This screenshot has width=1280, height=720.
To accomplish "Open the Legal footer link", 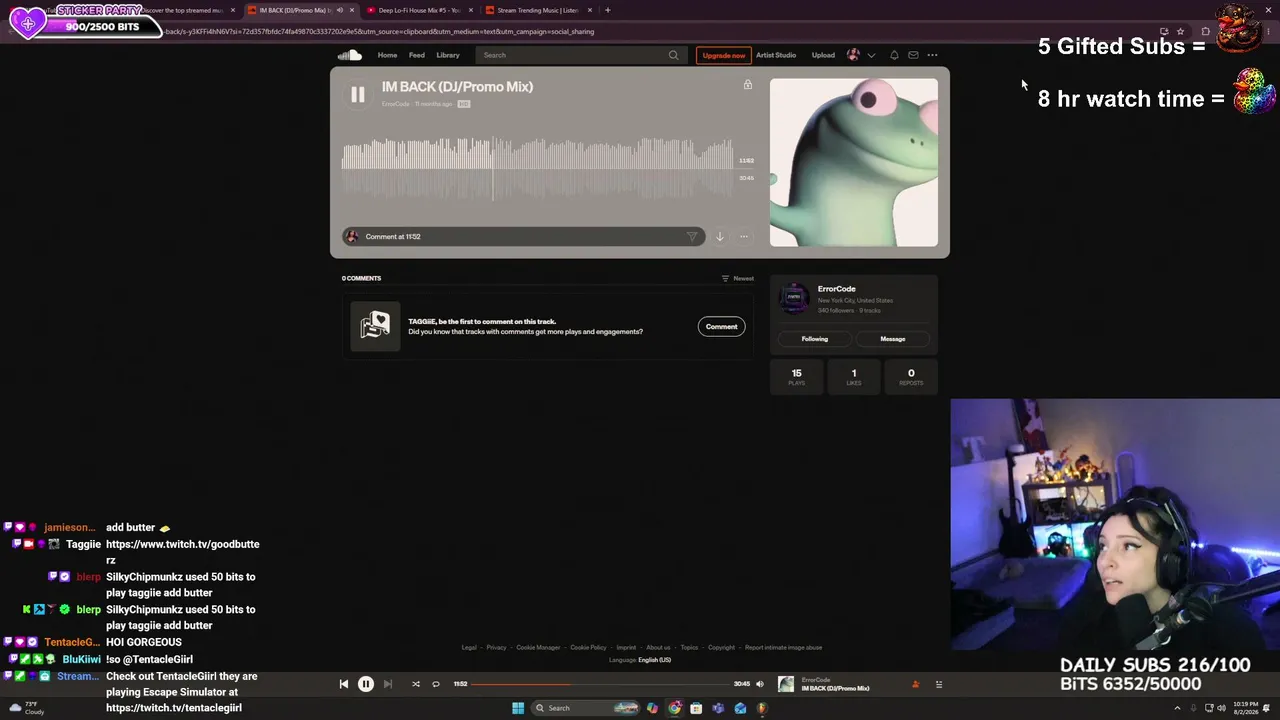I will pos(469,648).
